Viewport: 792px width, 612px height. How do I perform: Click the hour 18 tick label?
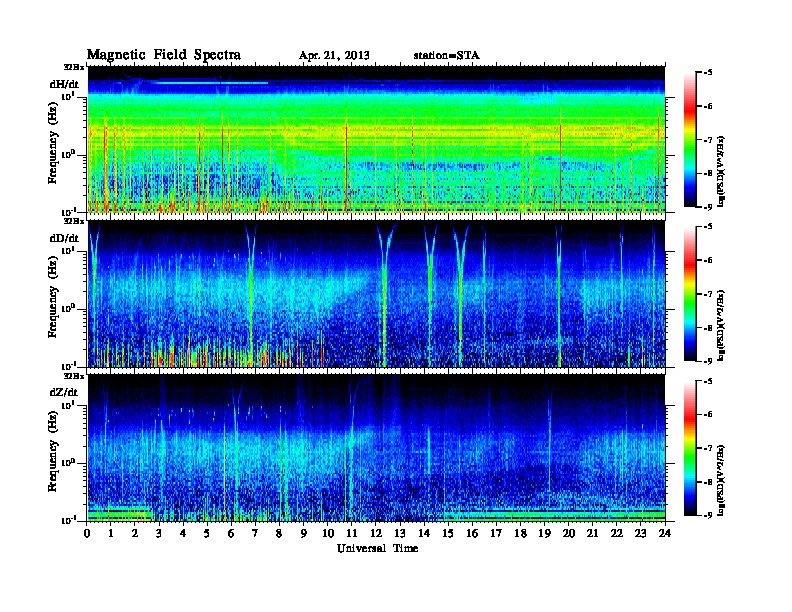[x=521, y=533]
